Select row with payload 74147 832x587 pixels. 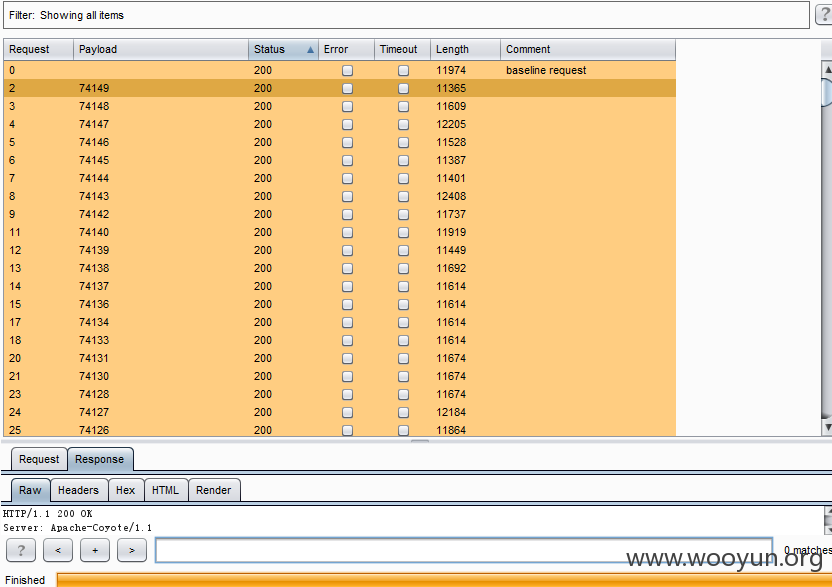(340, 124)
